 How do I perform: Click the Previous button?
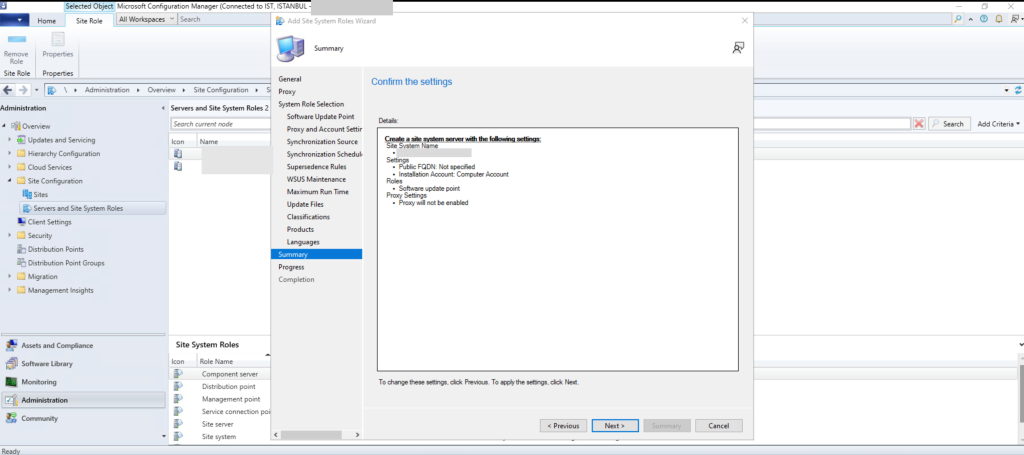tap(563, 425)
